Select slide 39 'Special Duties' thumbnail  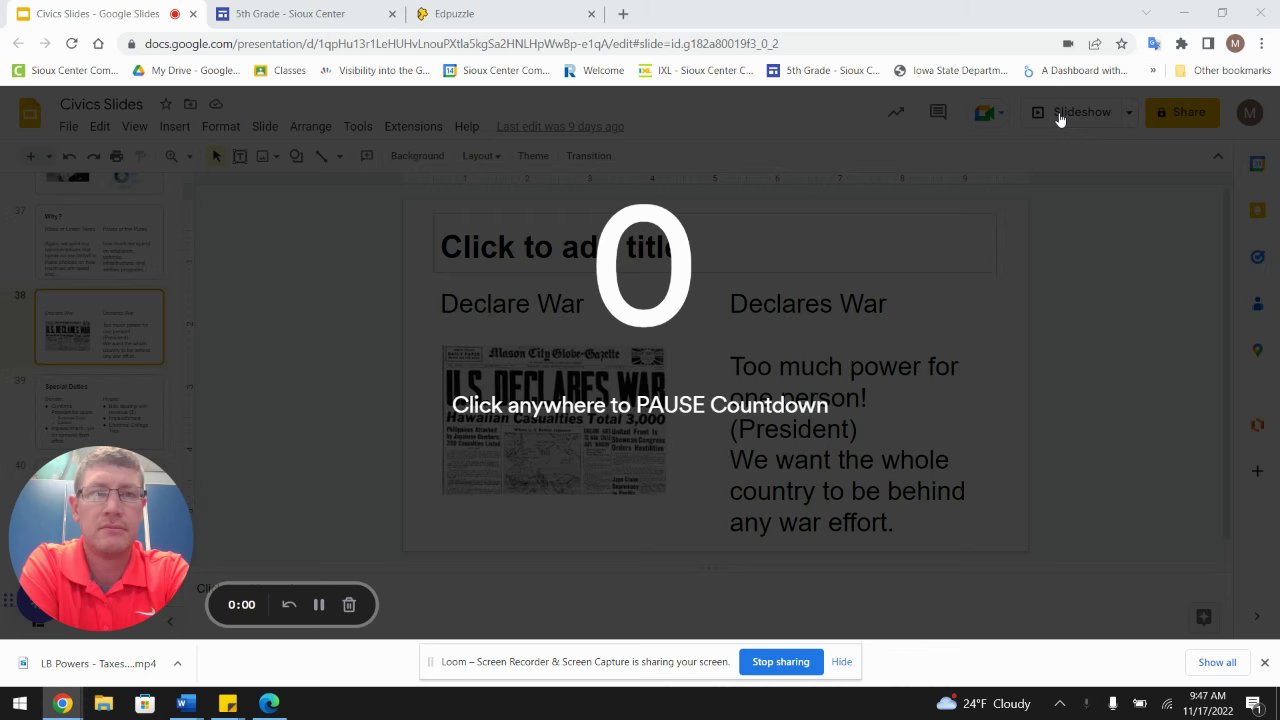click(x=99, y=411)
